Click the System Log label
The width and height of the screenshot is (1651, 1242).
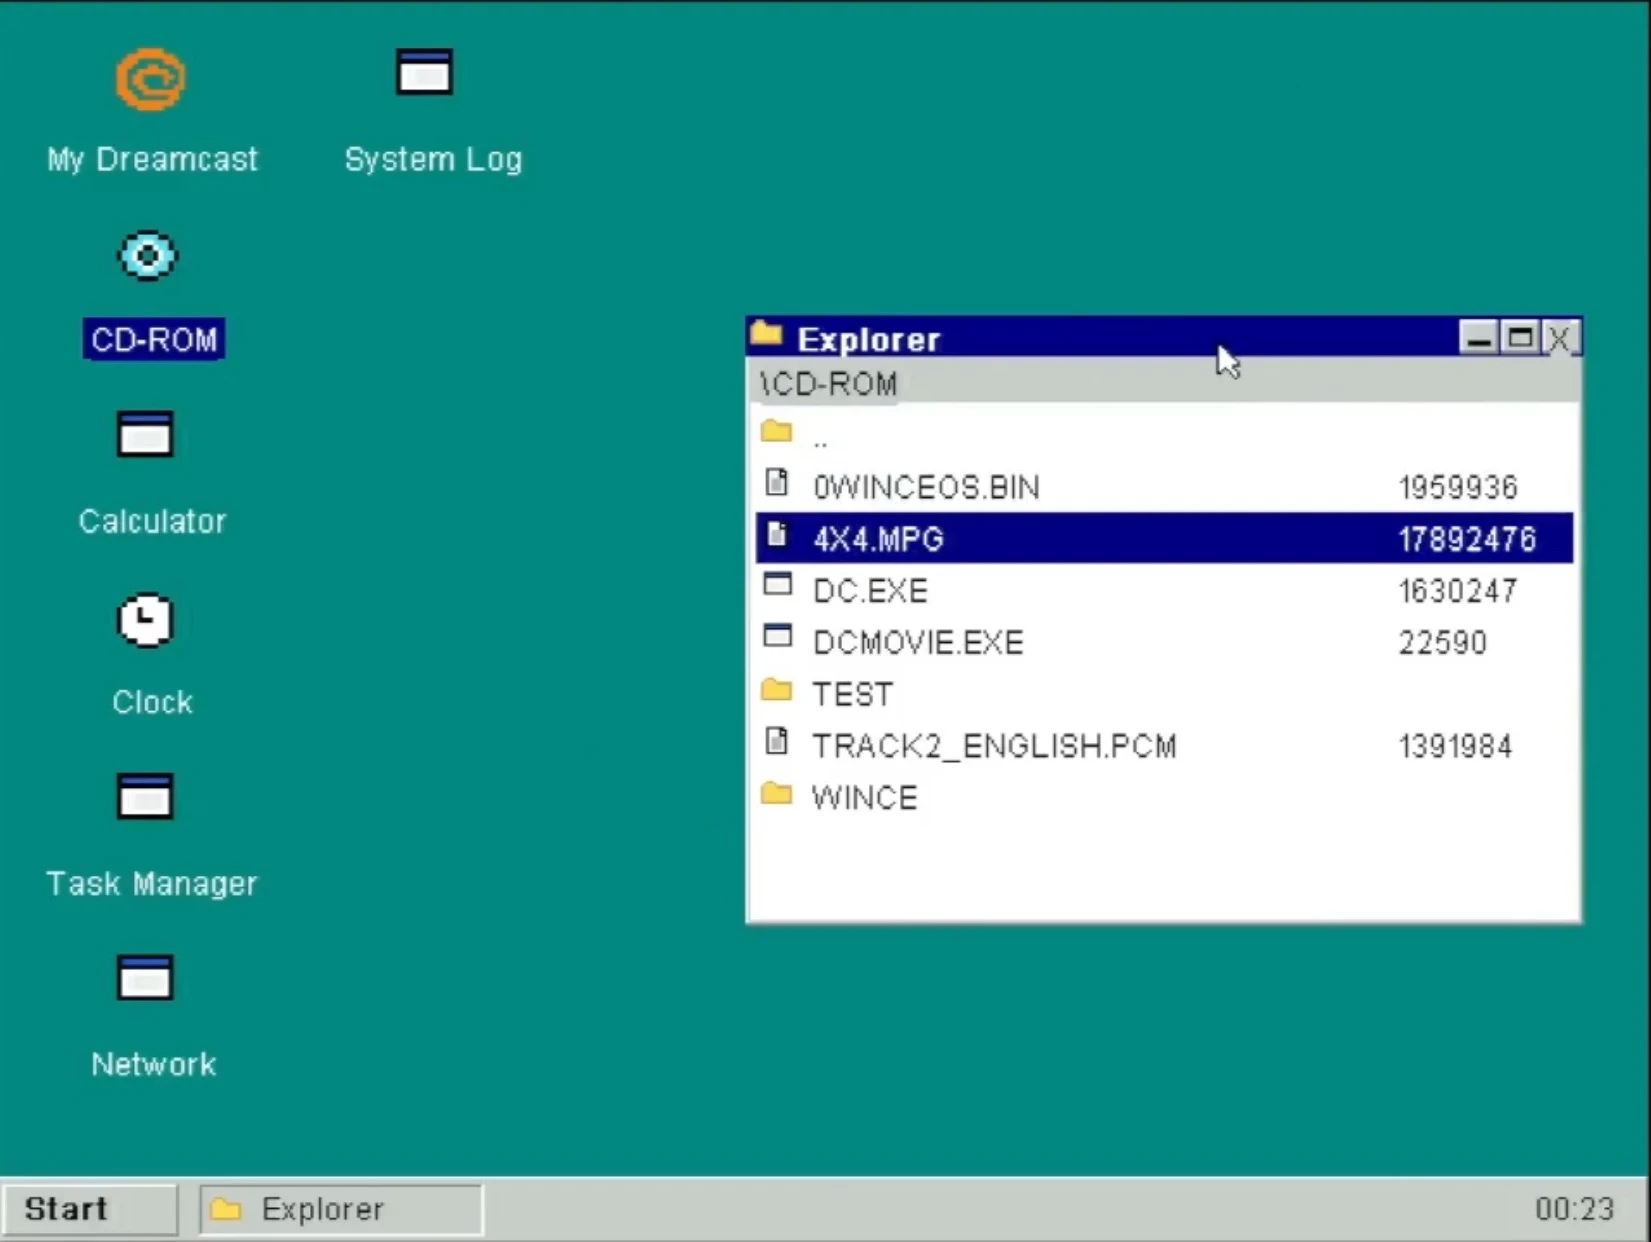pos(433,159)
